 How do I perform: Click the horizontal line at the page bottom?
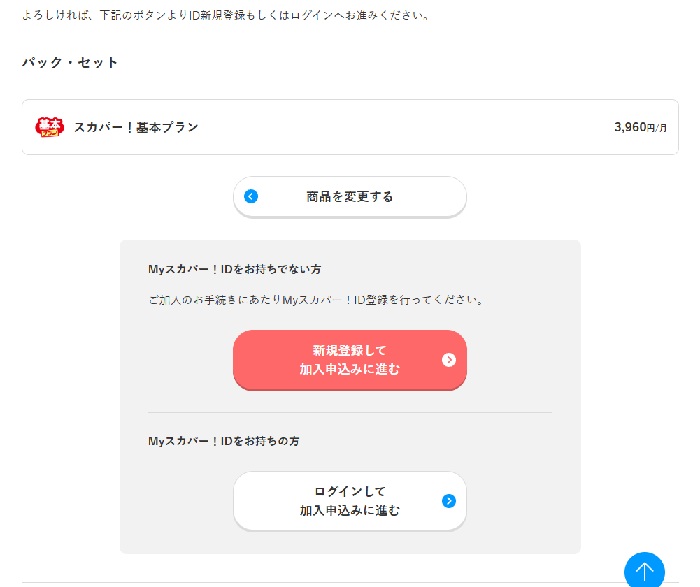[x=300, y=582]
